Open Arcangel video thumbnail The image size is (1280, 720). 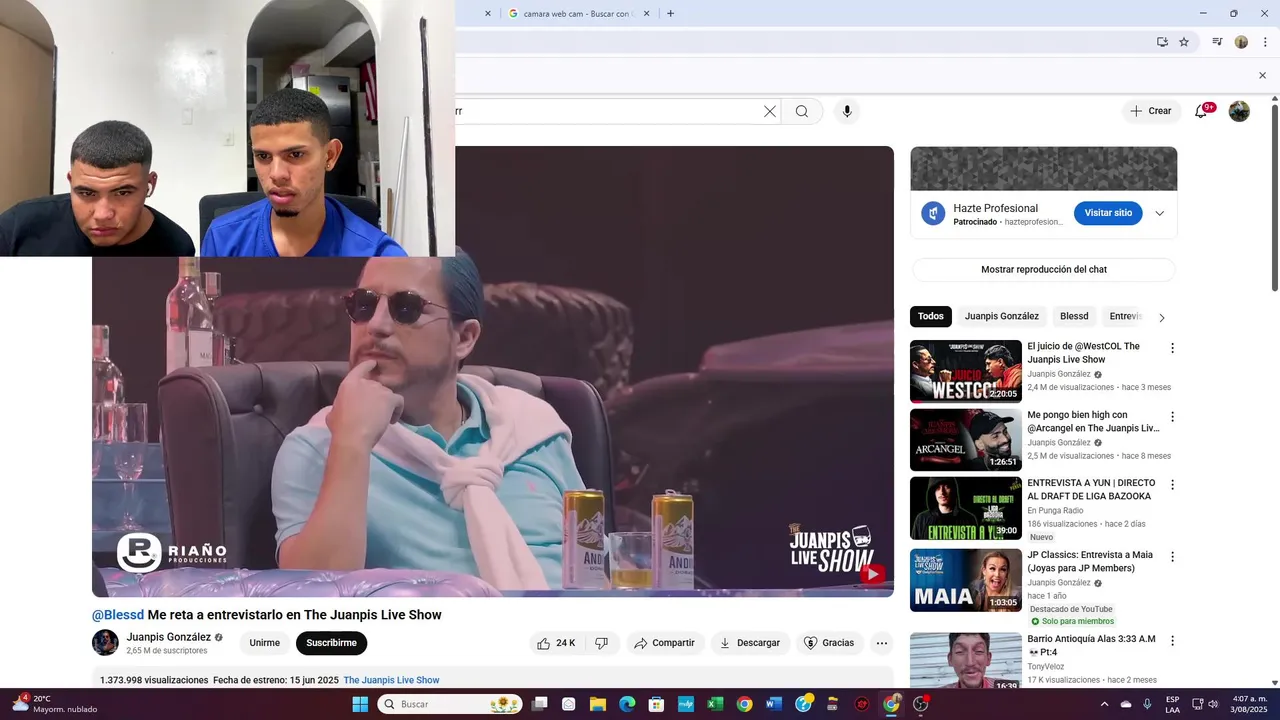pos(965,439)
